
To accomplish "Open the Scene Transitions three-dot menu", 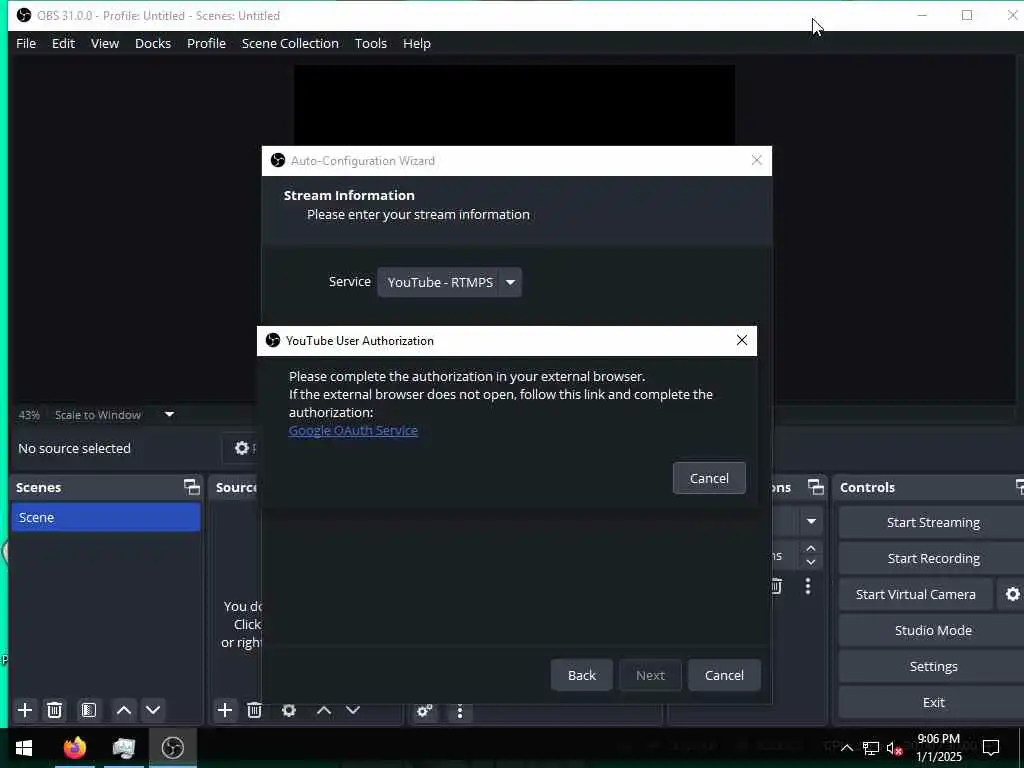I will click(808, 586).
